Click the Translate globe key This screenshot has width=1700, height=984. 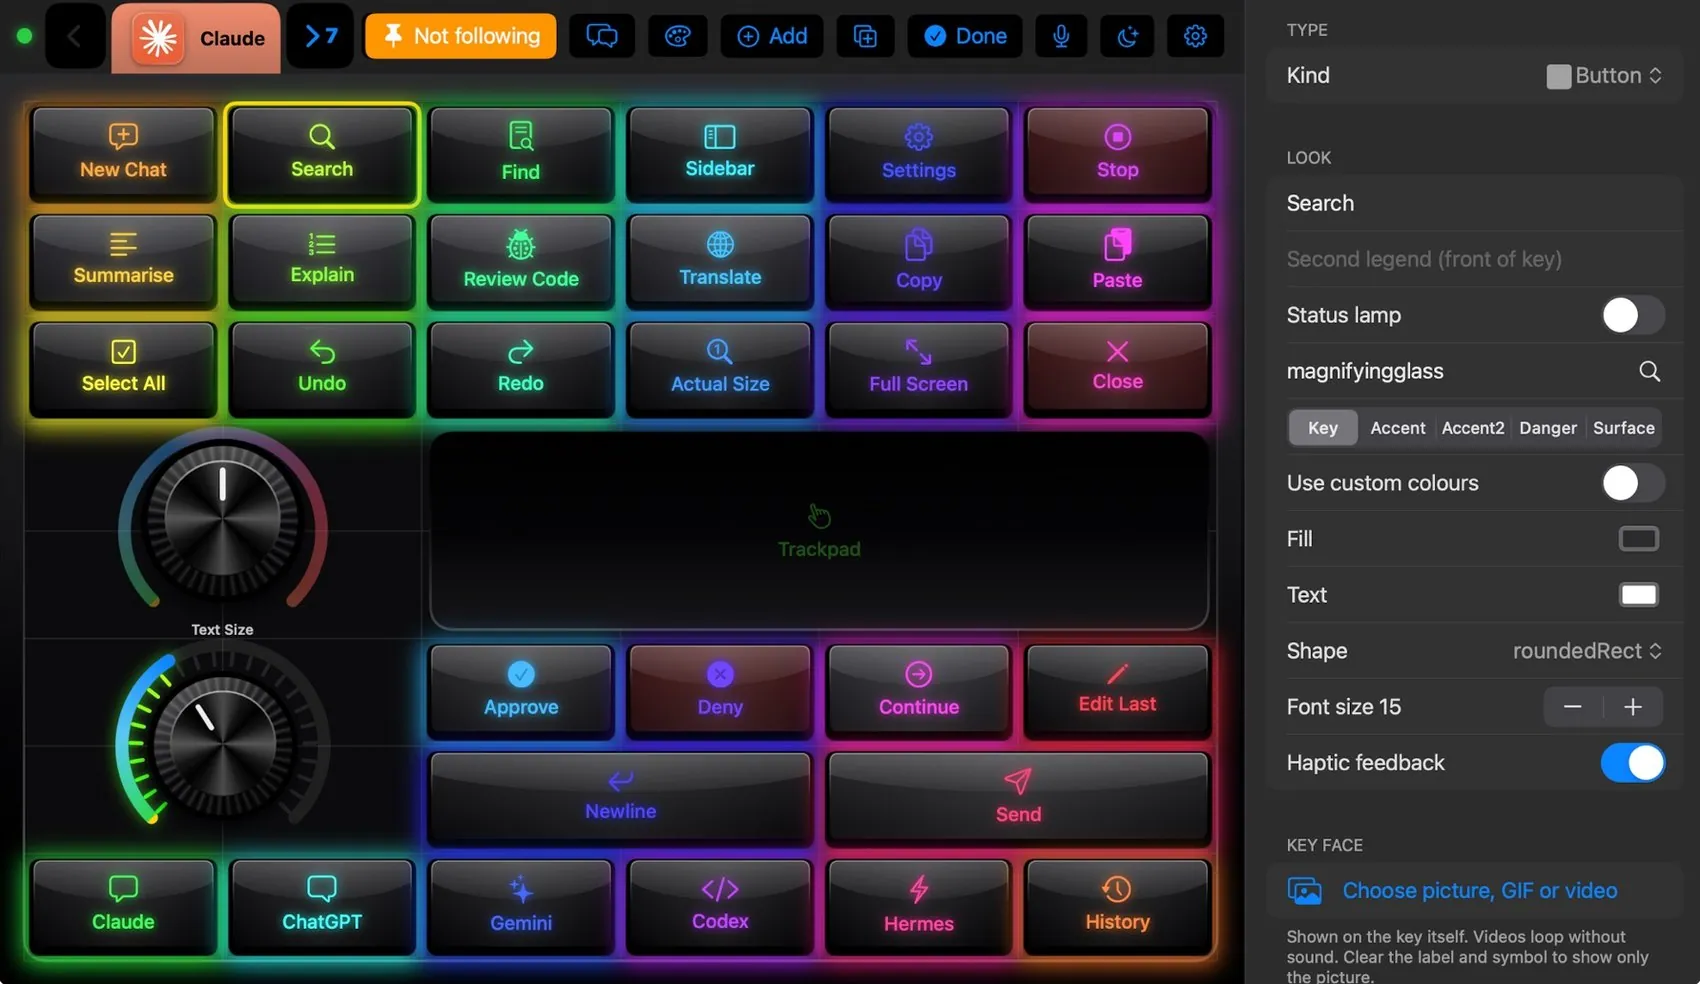[x=720, y=260]
